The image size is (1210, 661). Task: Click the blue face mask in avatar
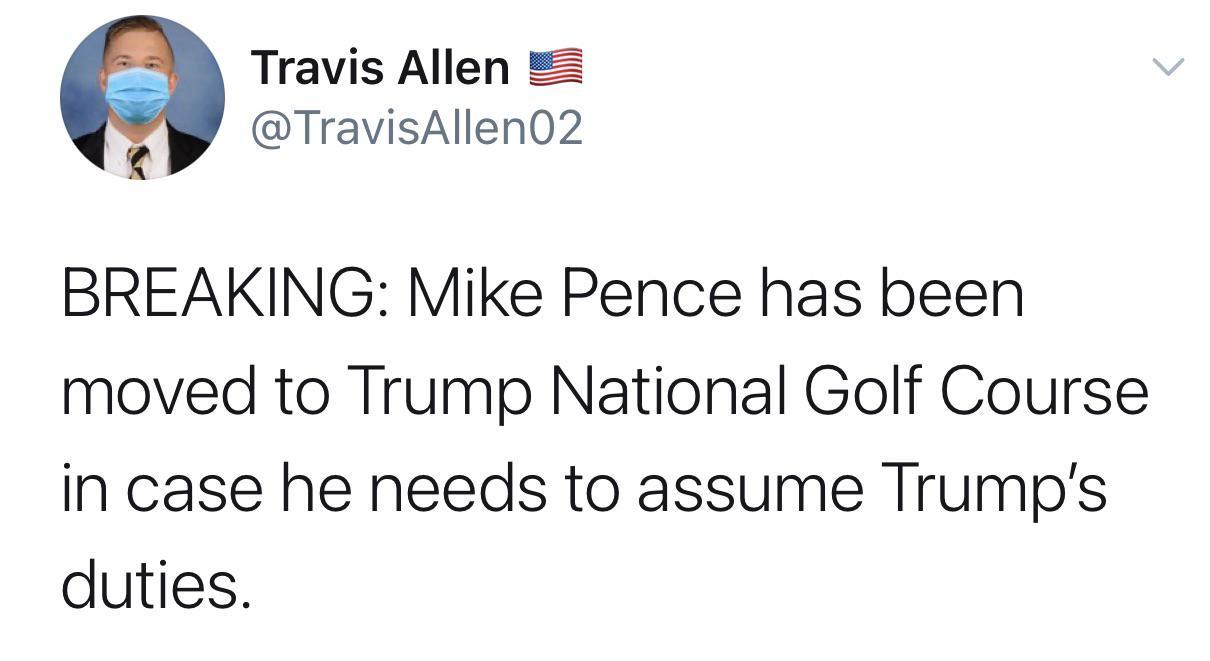pos(138,95)
